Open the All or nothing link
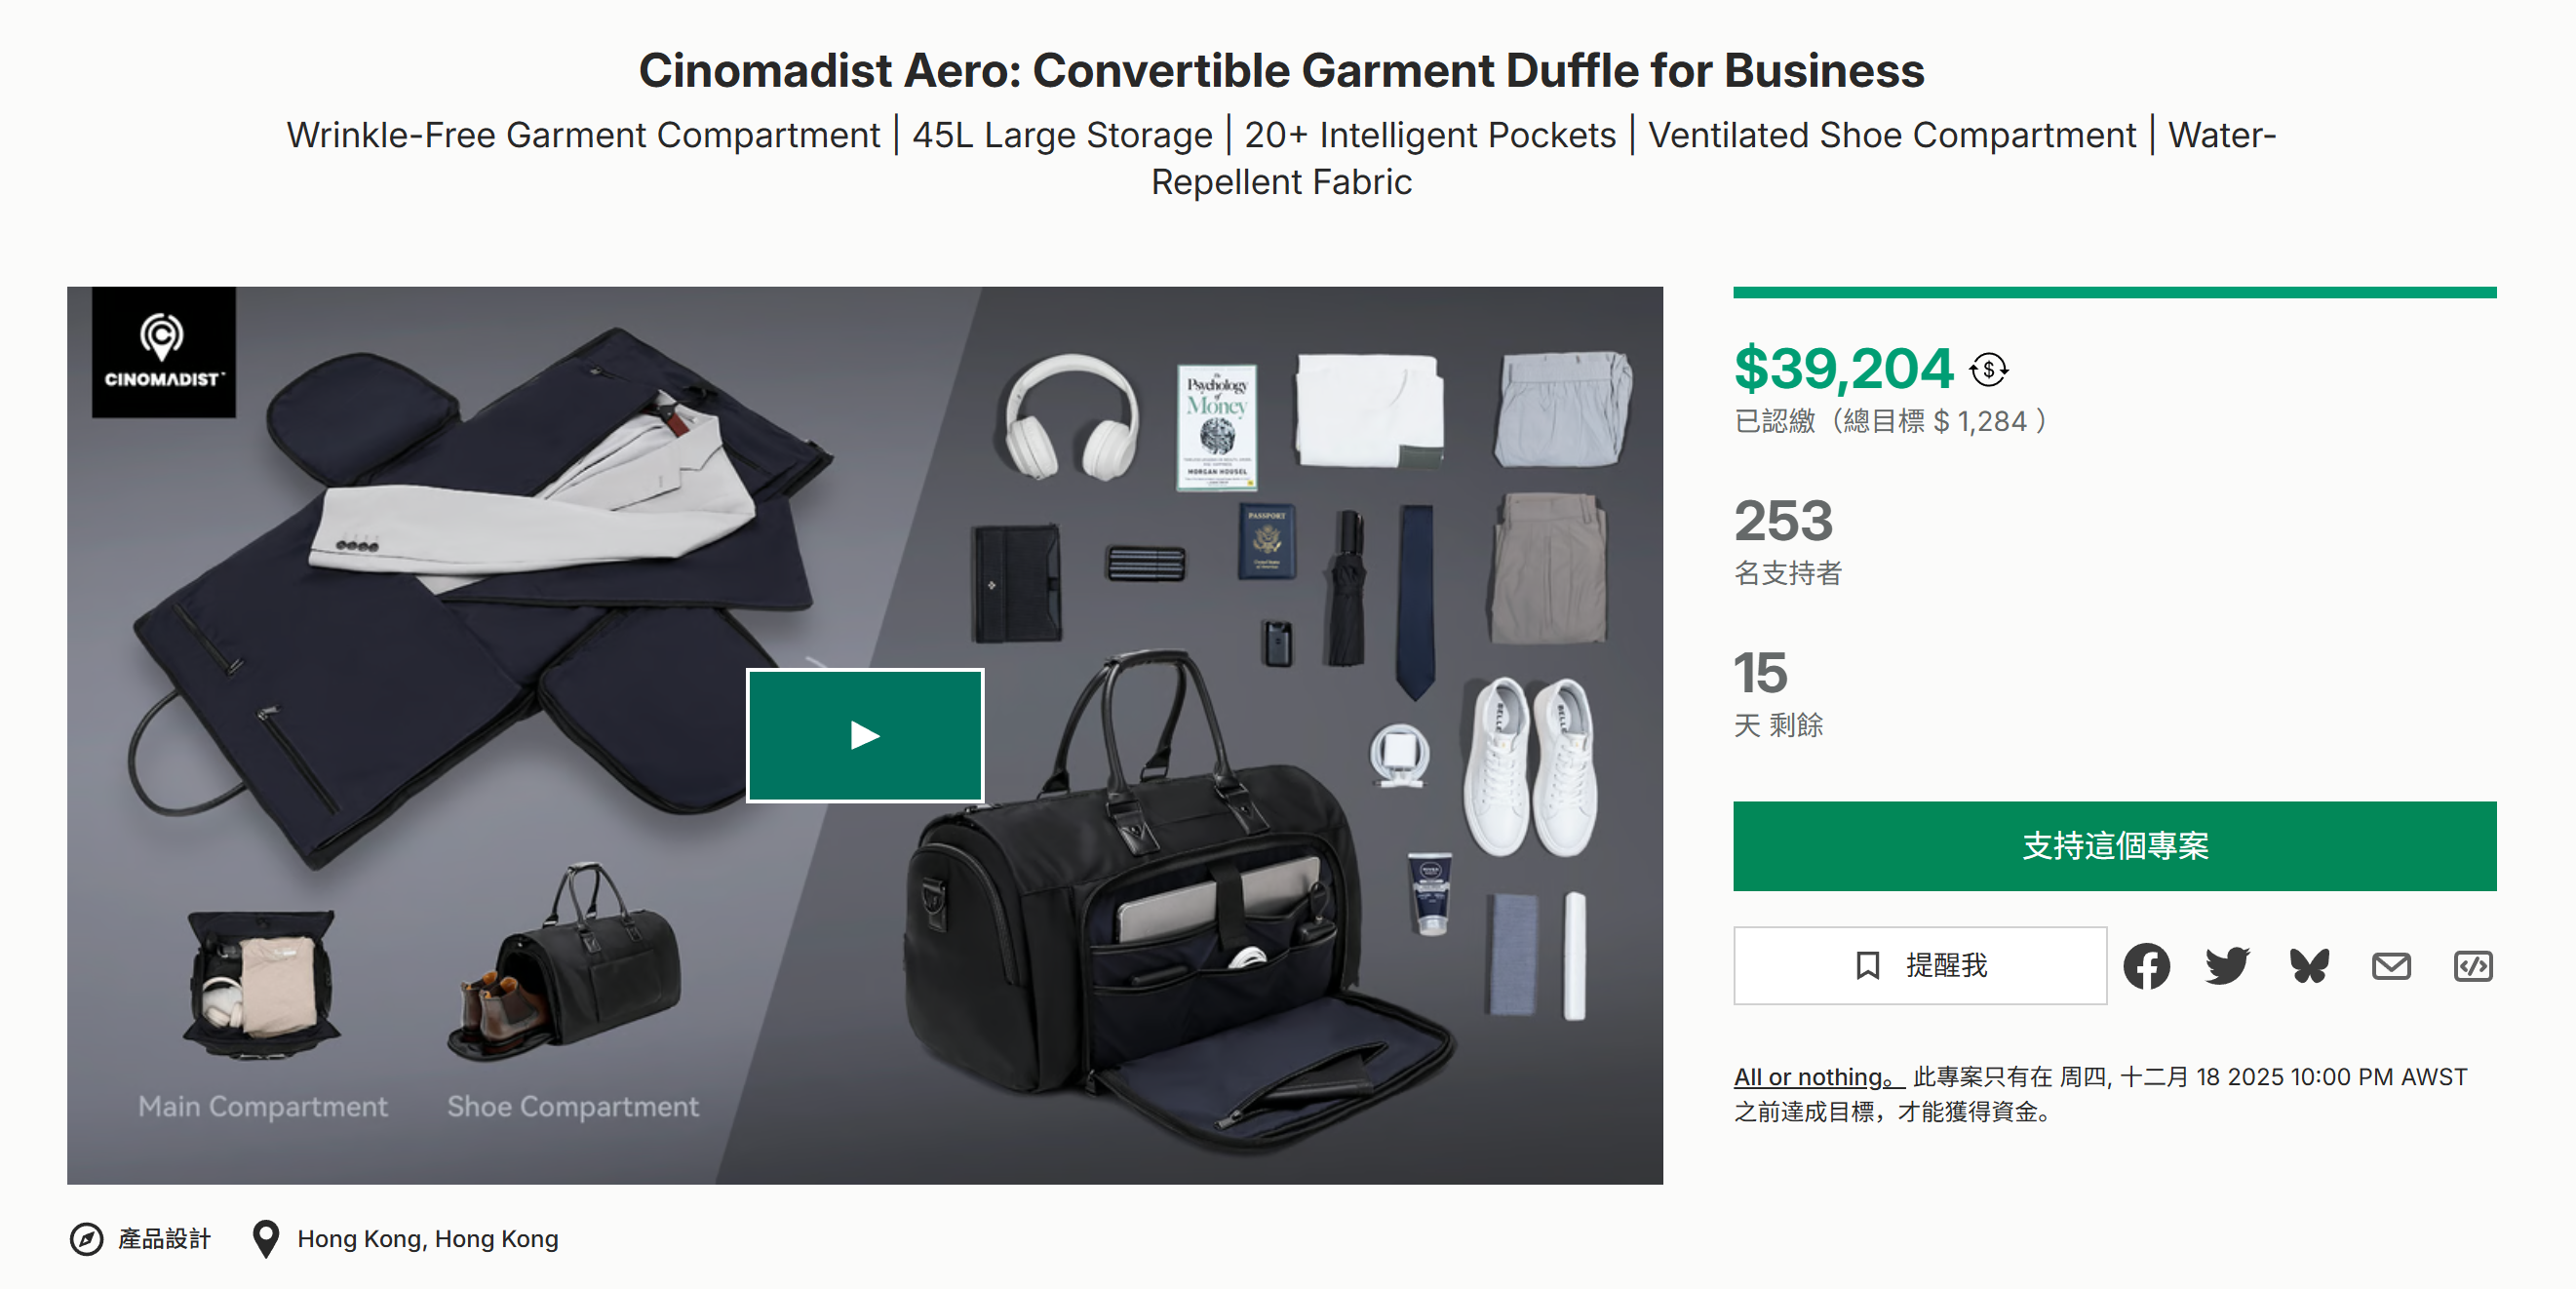Screen dimensions: 2576x1289 [x=1812, y=1077]
